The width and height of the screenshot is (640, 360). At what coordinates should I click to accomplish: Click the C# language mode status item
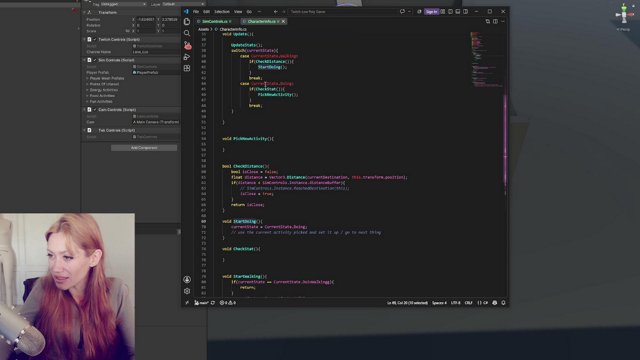point(483,303)
